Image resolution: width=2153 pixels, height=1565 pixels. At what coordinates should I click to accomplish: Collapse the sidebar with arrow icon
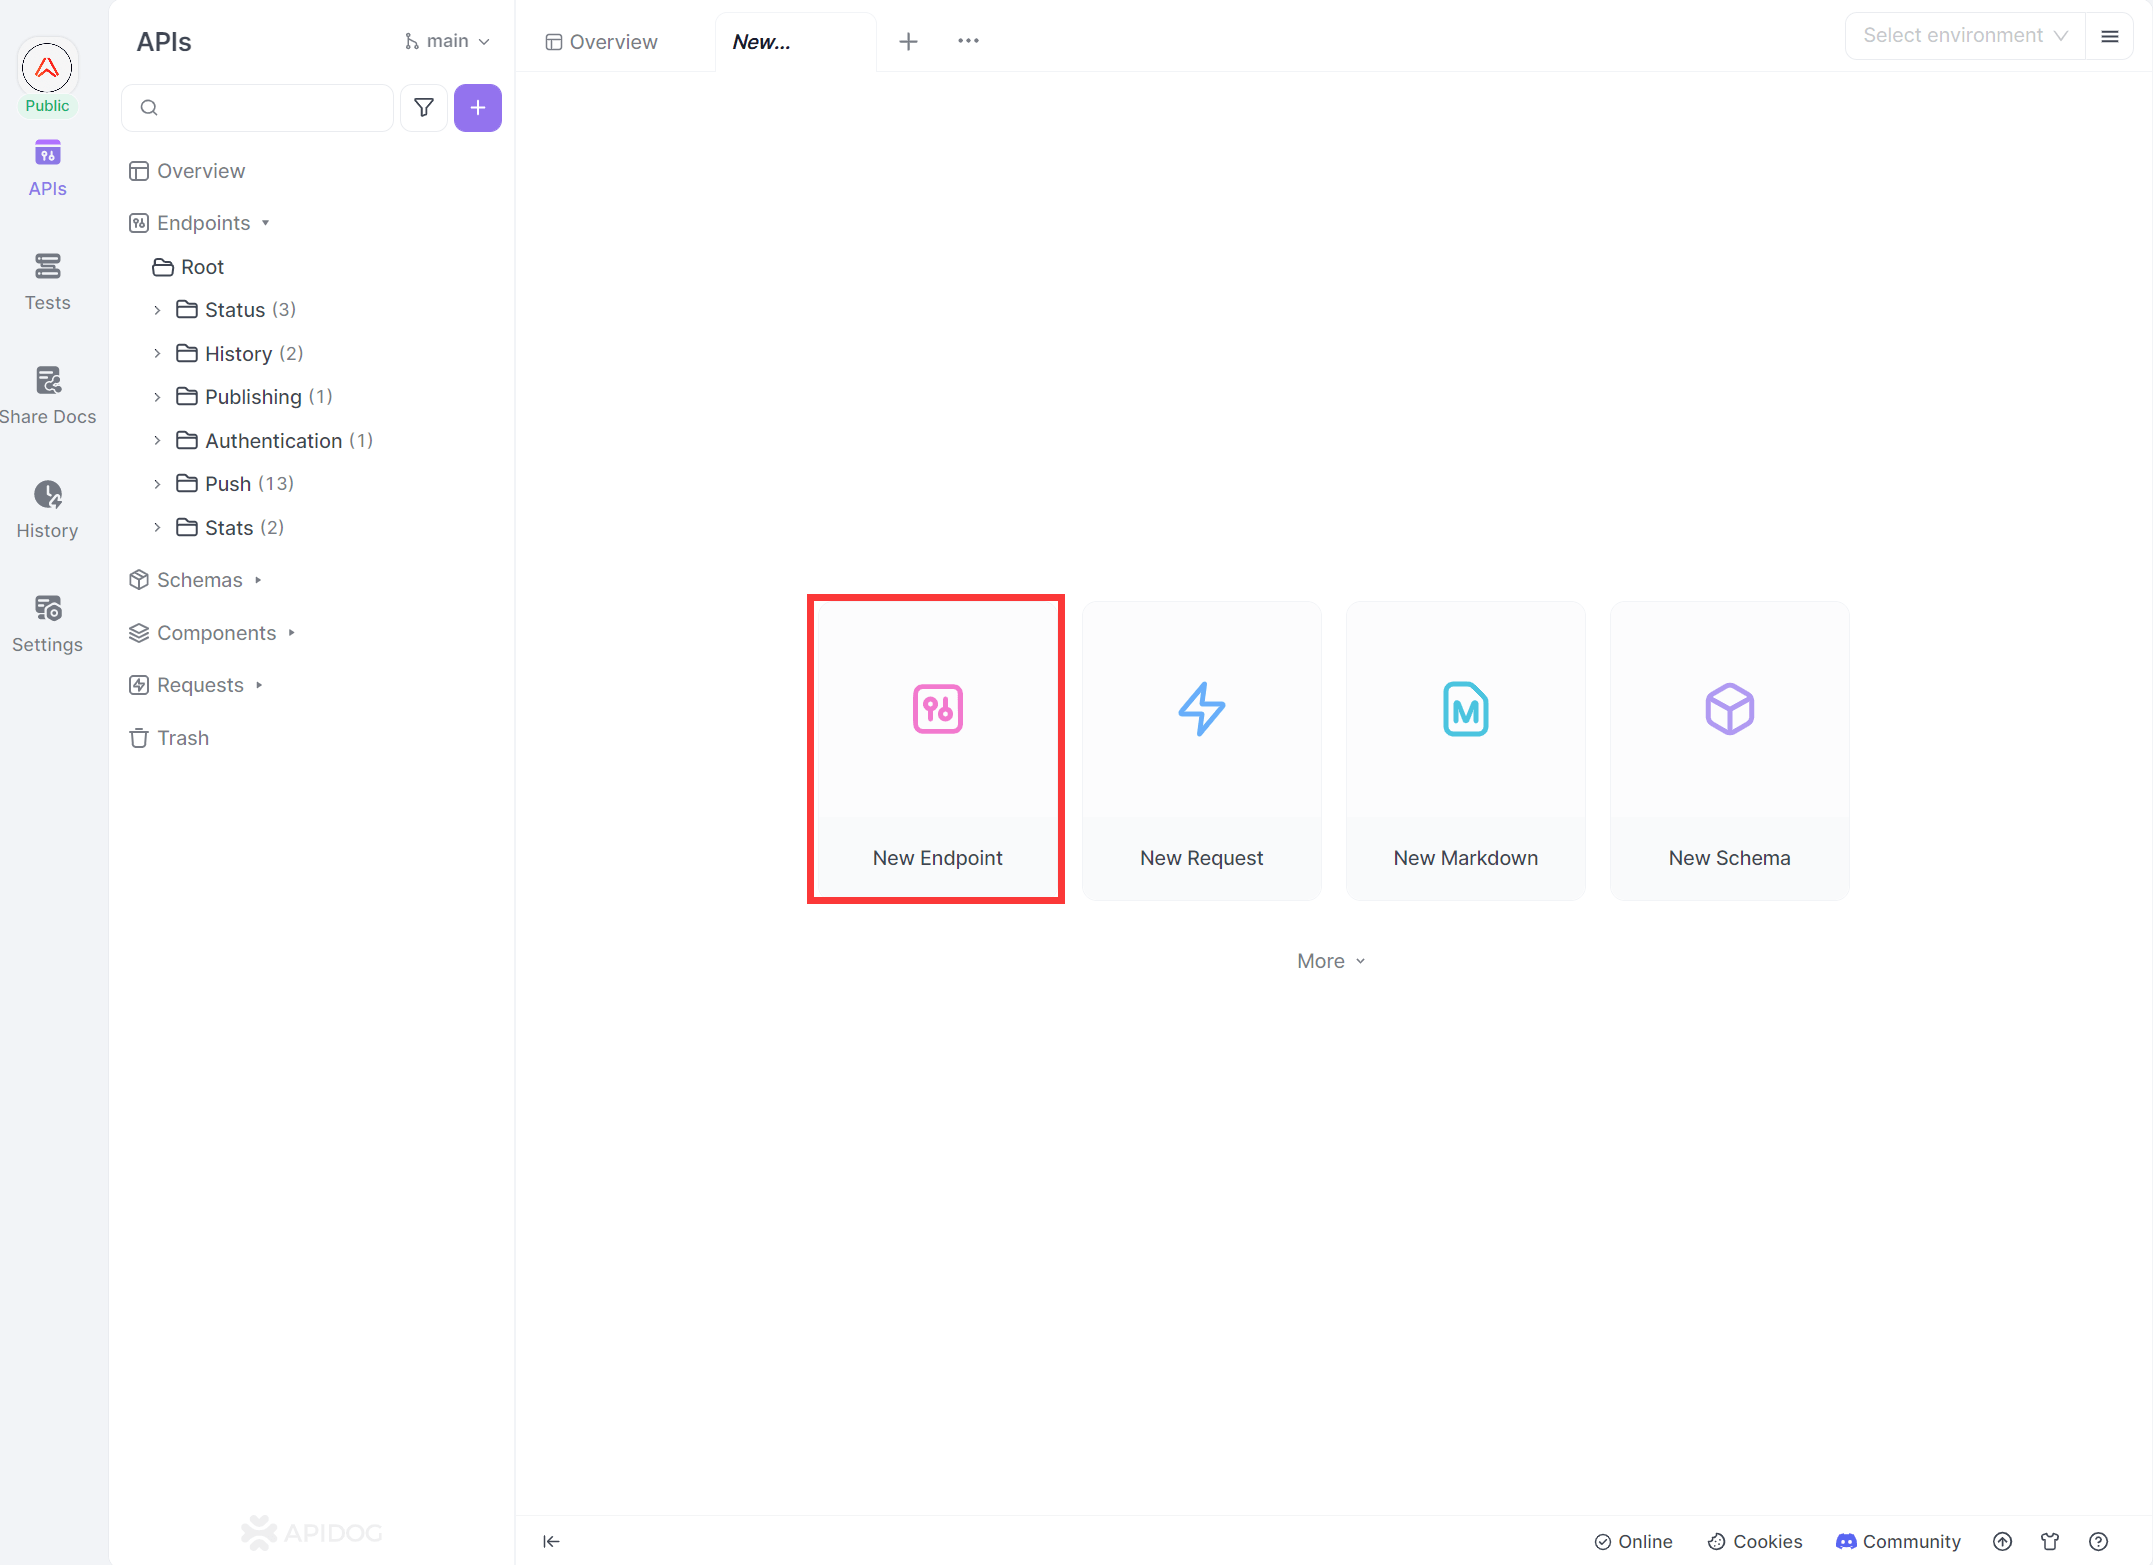(x=551, y=1541)
